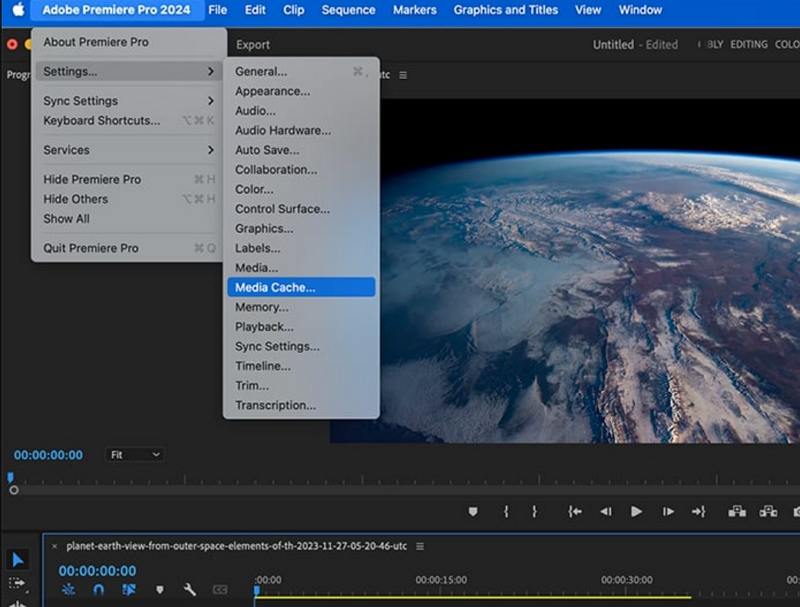This screenshot has height=607, width=800.
Task: Click the Add Marker icon in Program Monitor
Action: (473, 511)
